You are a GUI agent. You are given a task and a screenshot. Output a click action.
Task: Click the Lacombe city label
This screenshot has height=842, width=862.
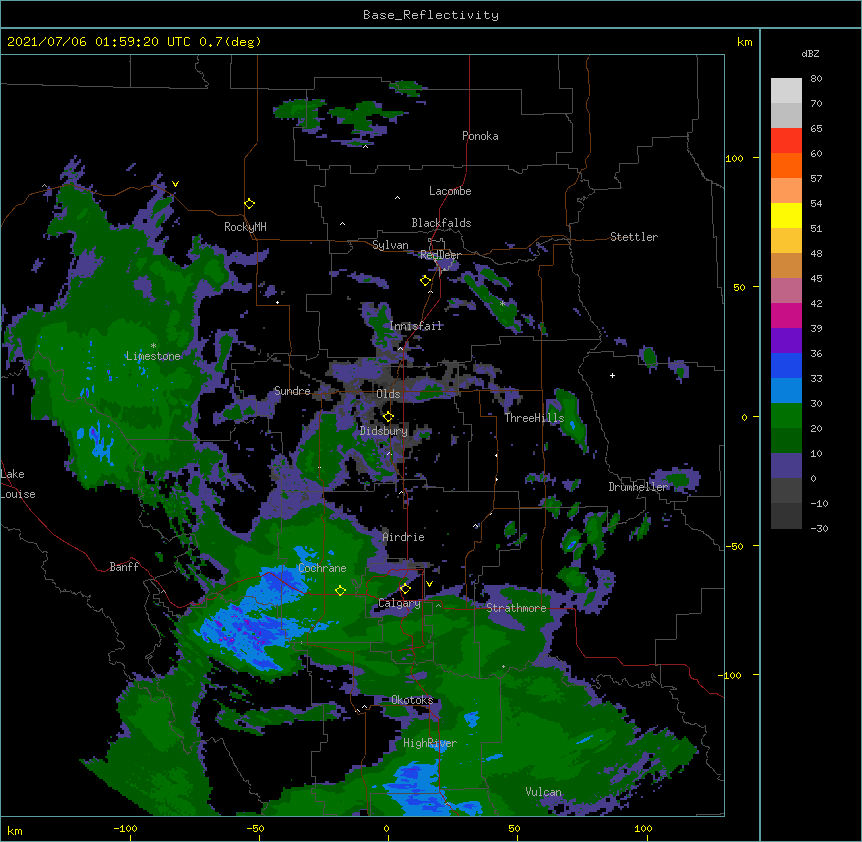(450, 191)
